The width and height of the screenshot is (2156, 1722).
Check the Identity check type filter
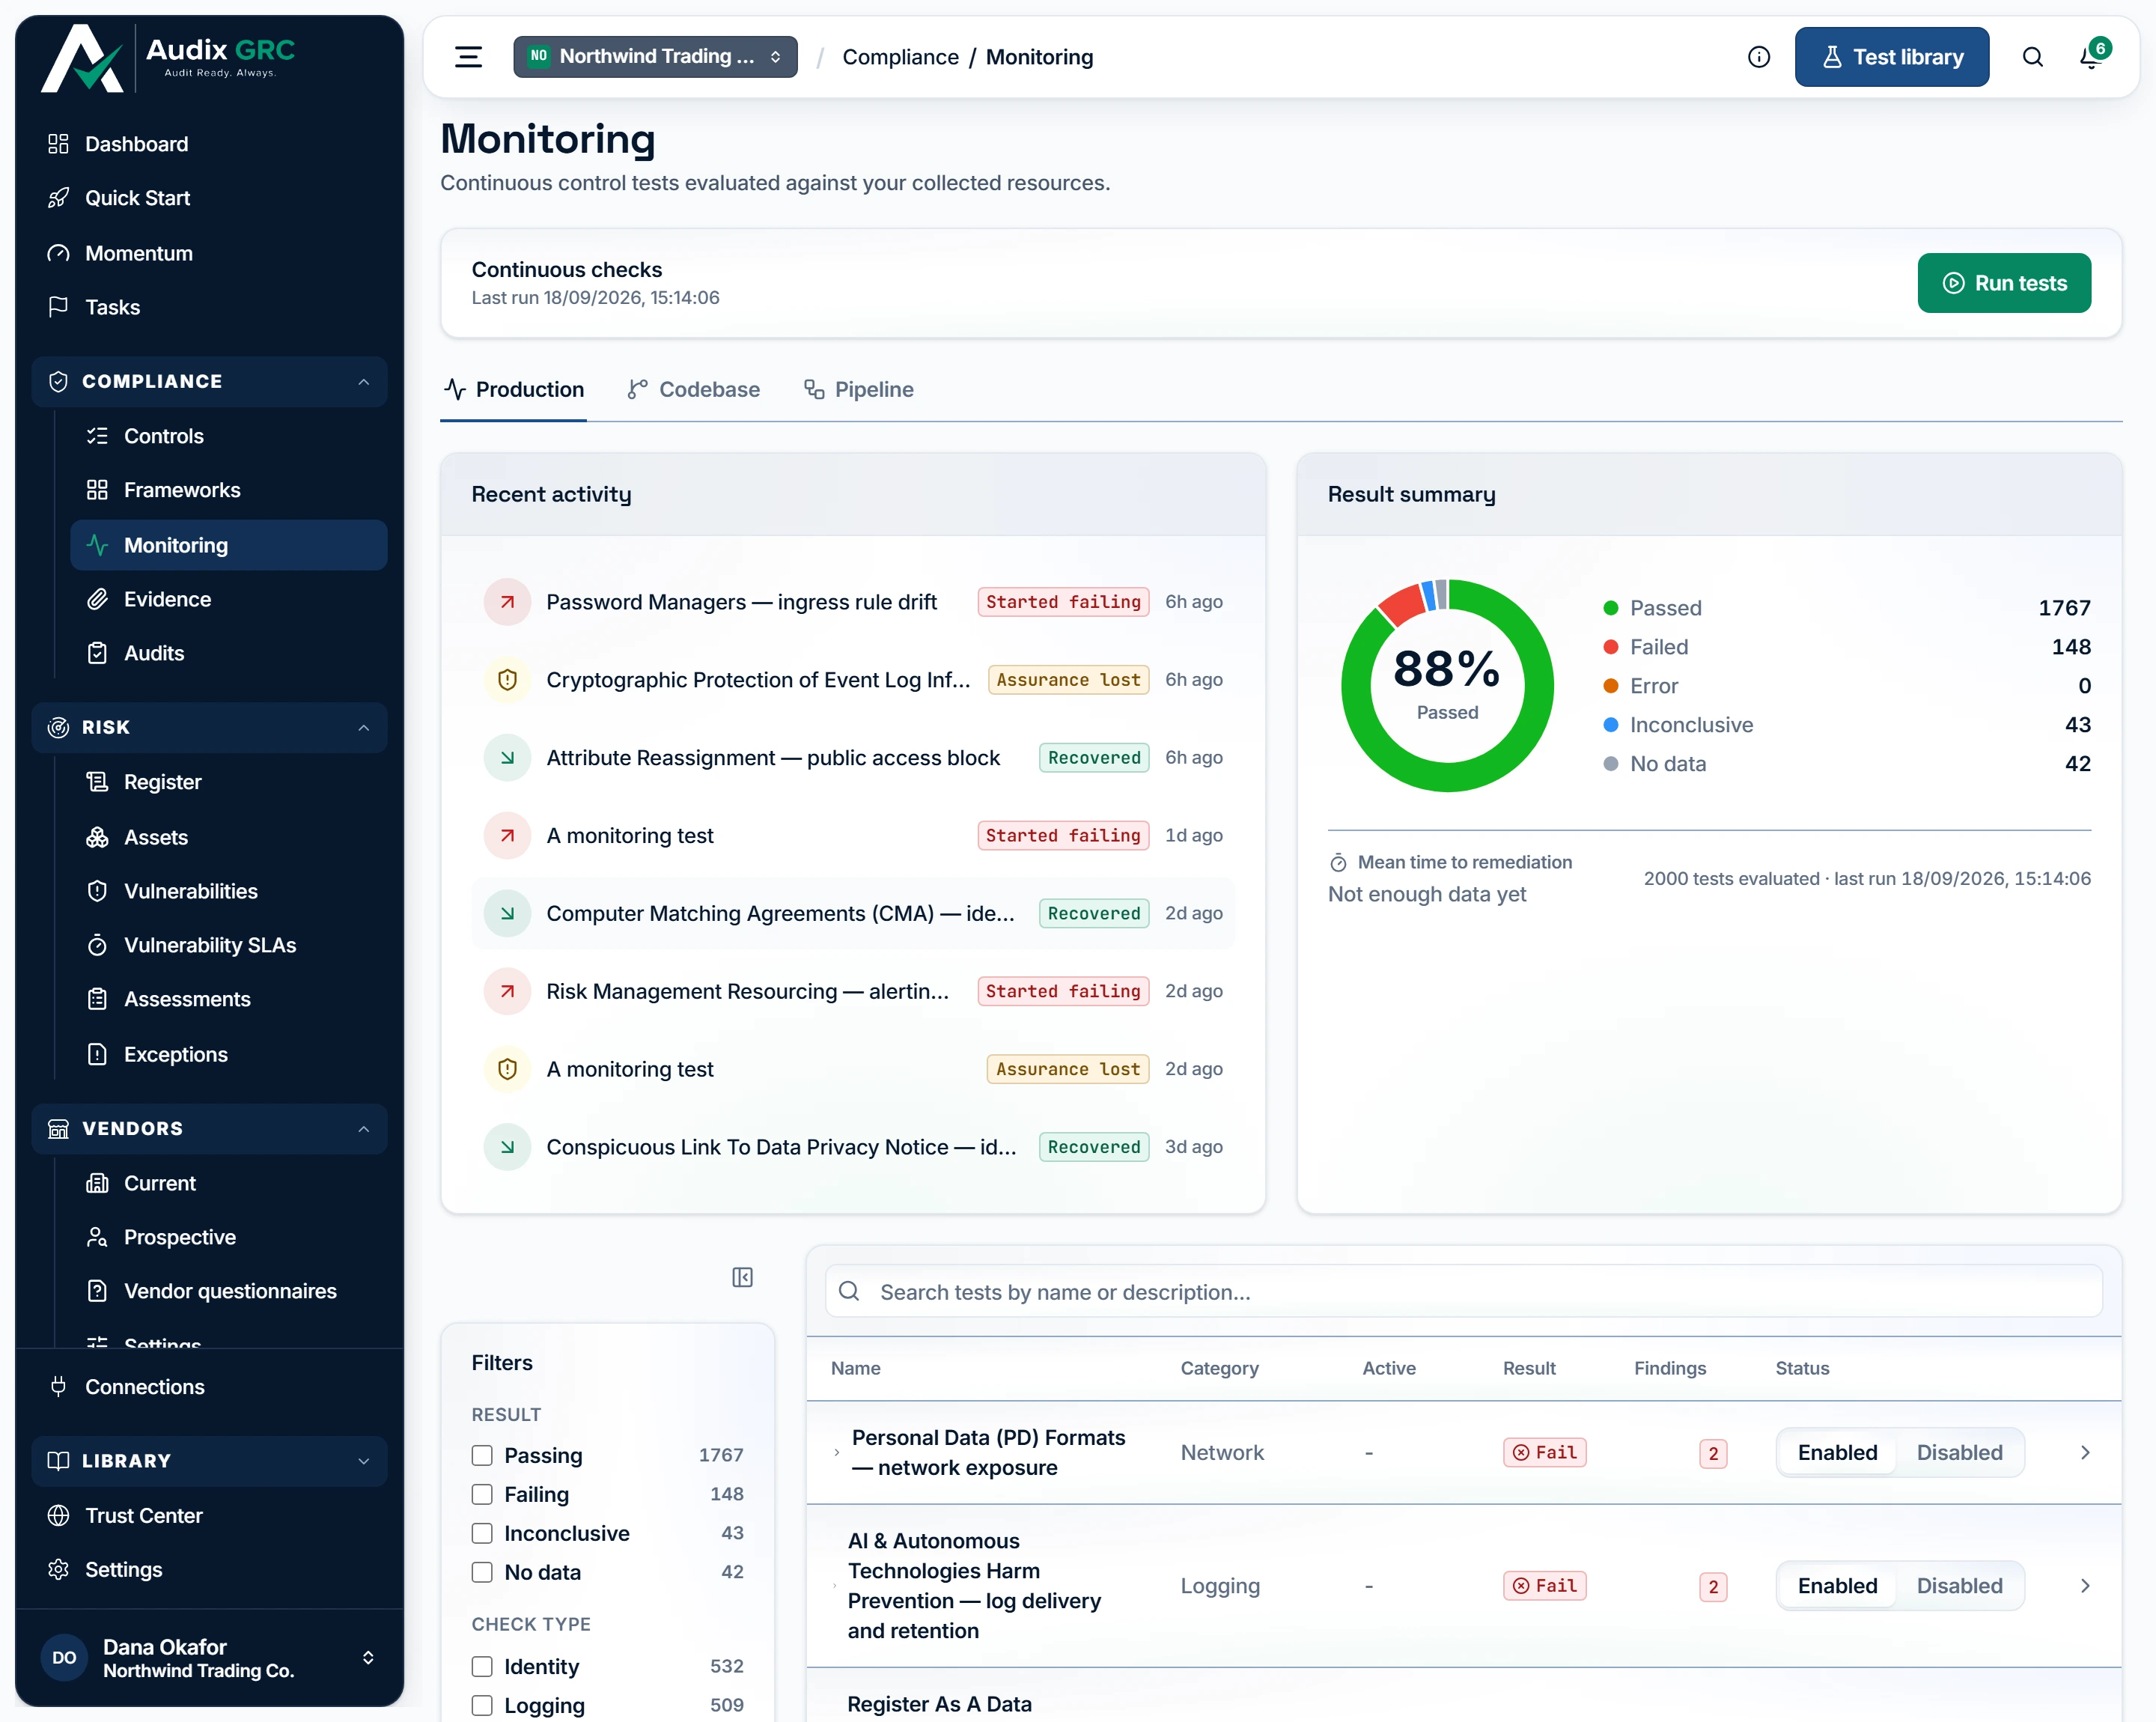(x=482, y=1666)
